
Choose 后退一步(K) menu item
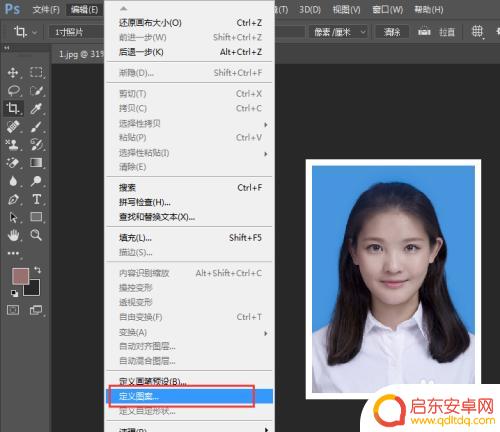189,52
